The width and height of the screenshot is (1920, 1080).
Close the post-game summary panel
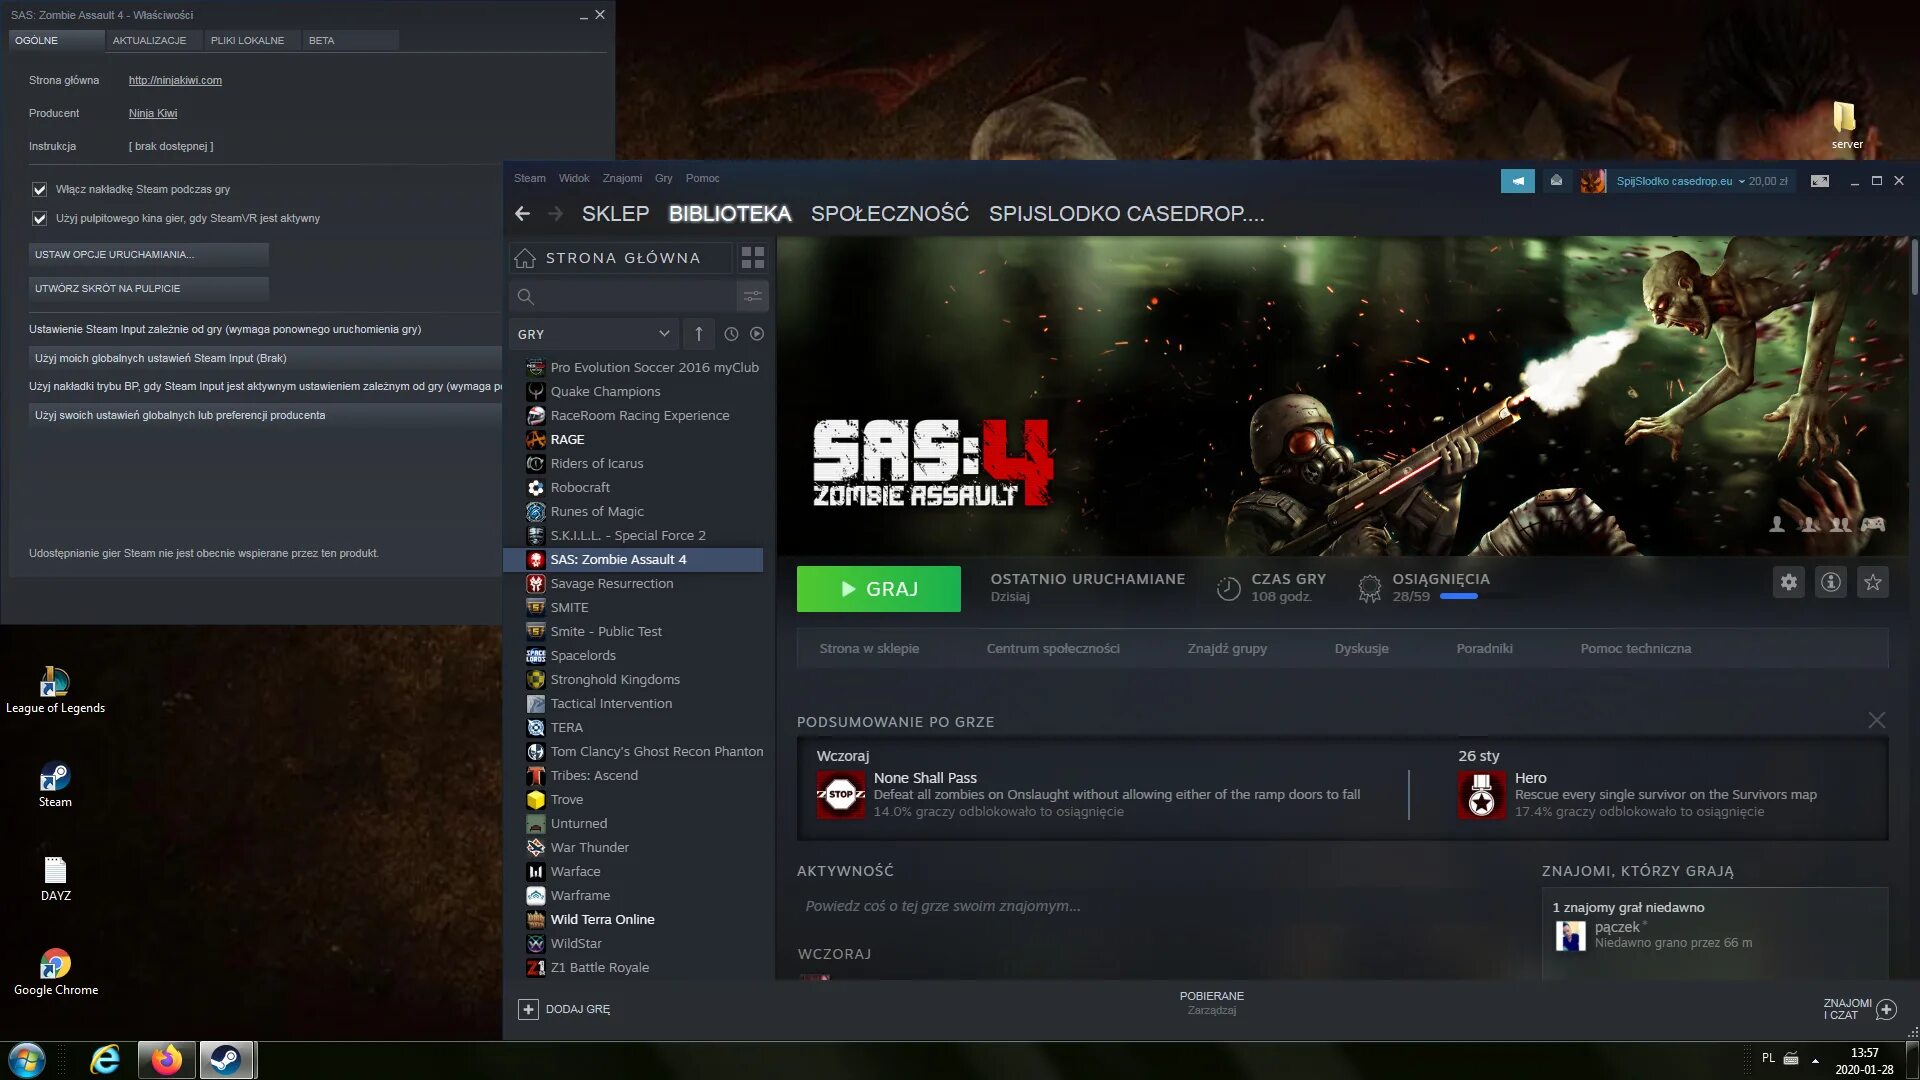[x=1877, y=720]
